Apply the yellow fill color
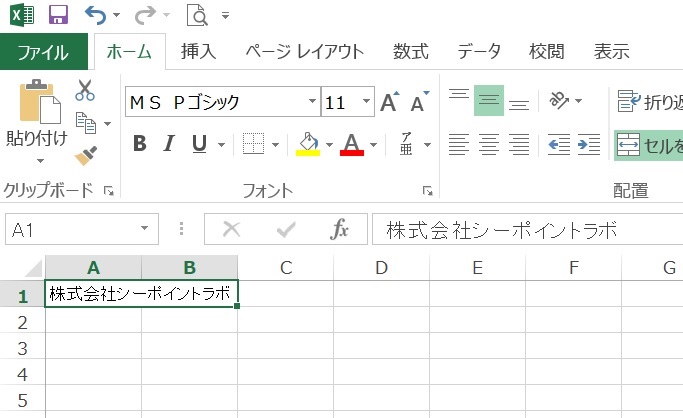 pyautogui.click(x=307, y=144)
